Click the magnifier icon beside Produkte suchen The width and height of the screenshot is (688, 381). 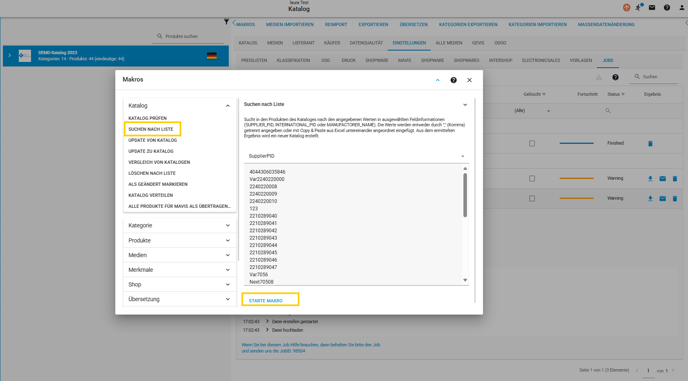click(x=160, y=36)
